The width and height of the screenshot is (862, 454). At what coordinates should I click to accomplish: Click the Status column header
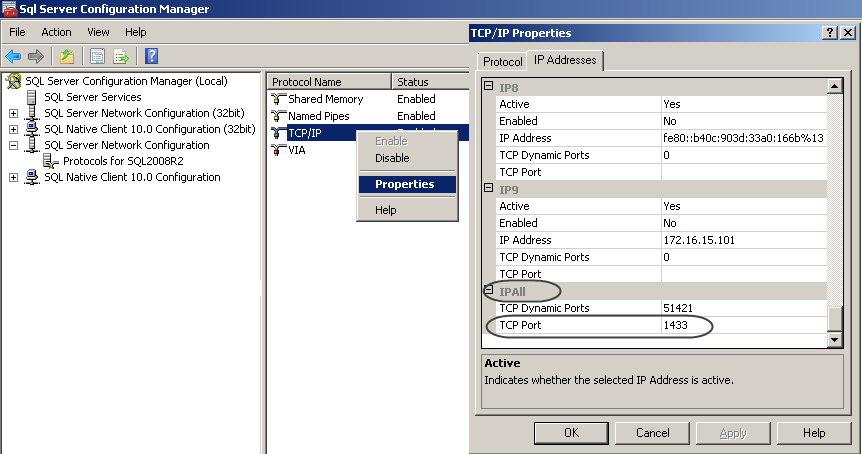point(430,82)
